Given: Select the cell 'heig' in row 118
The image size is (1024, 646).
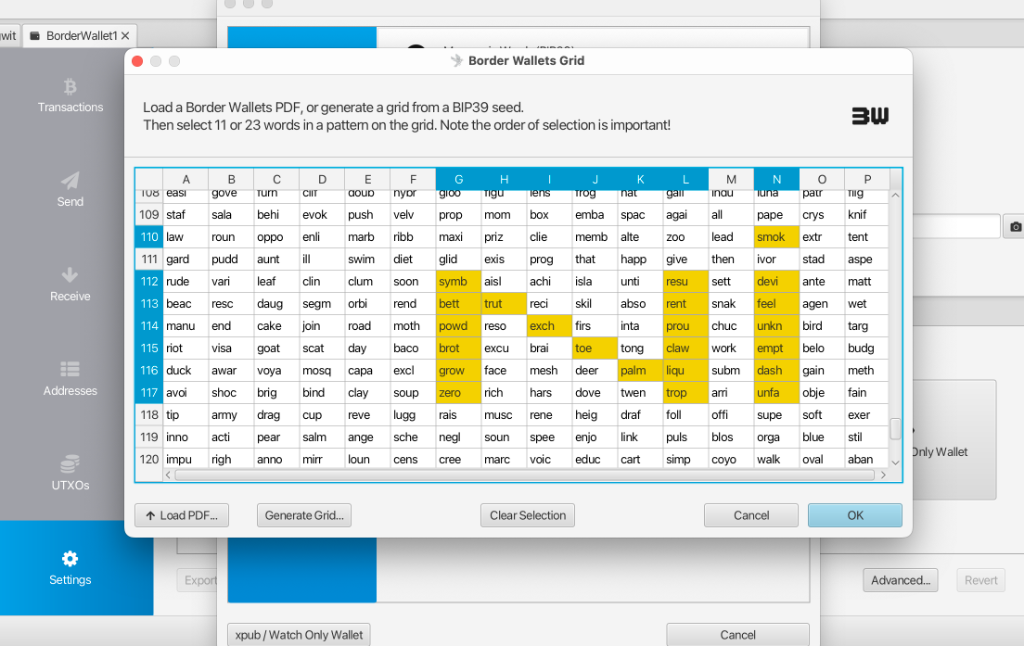Looking at the screenshot, I should (x=594, y=415).
